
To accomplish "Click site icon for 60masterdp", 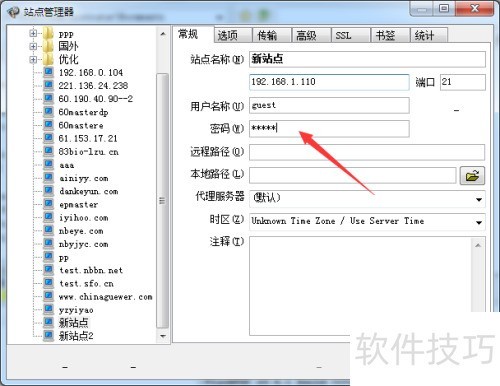I will click(x=48, y=112).
